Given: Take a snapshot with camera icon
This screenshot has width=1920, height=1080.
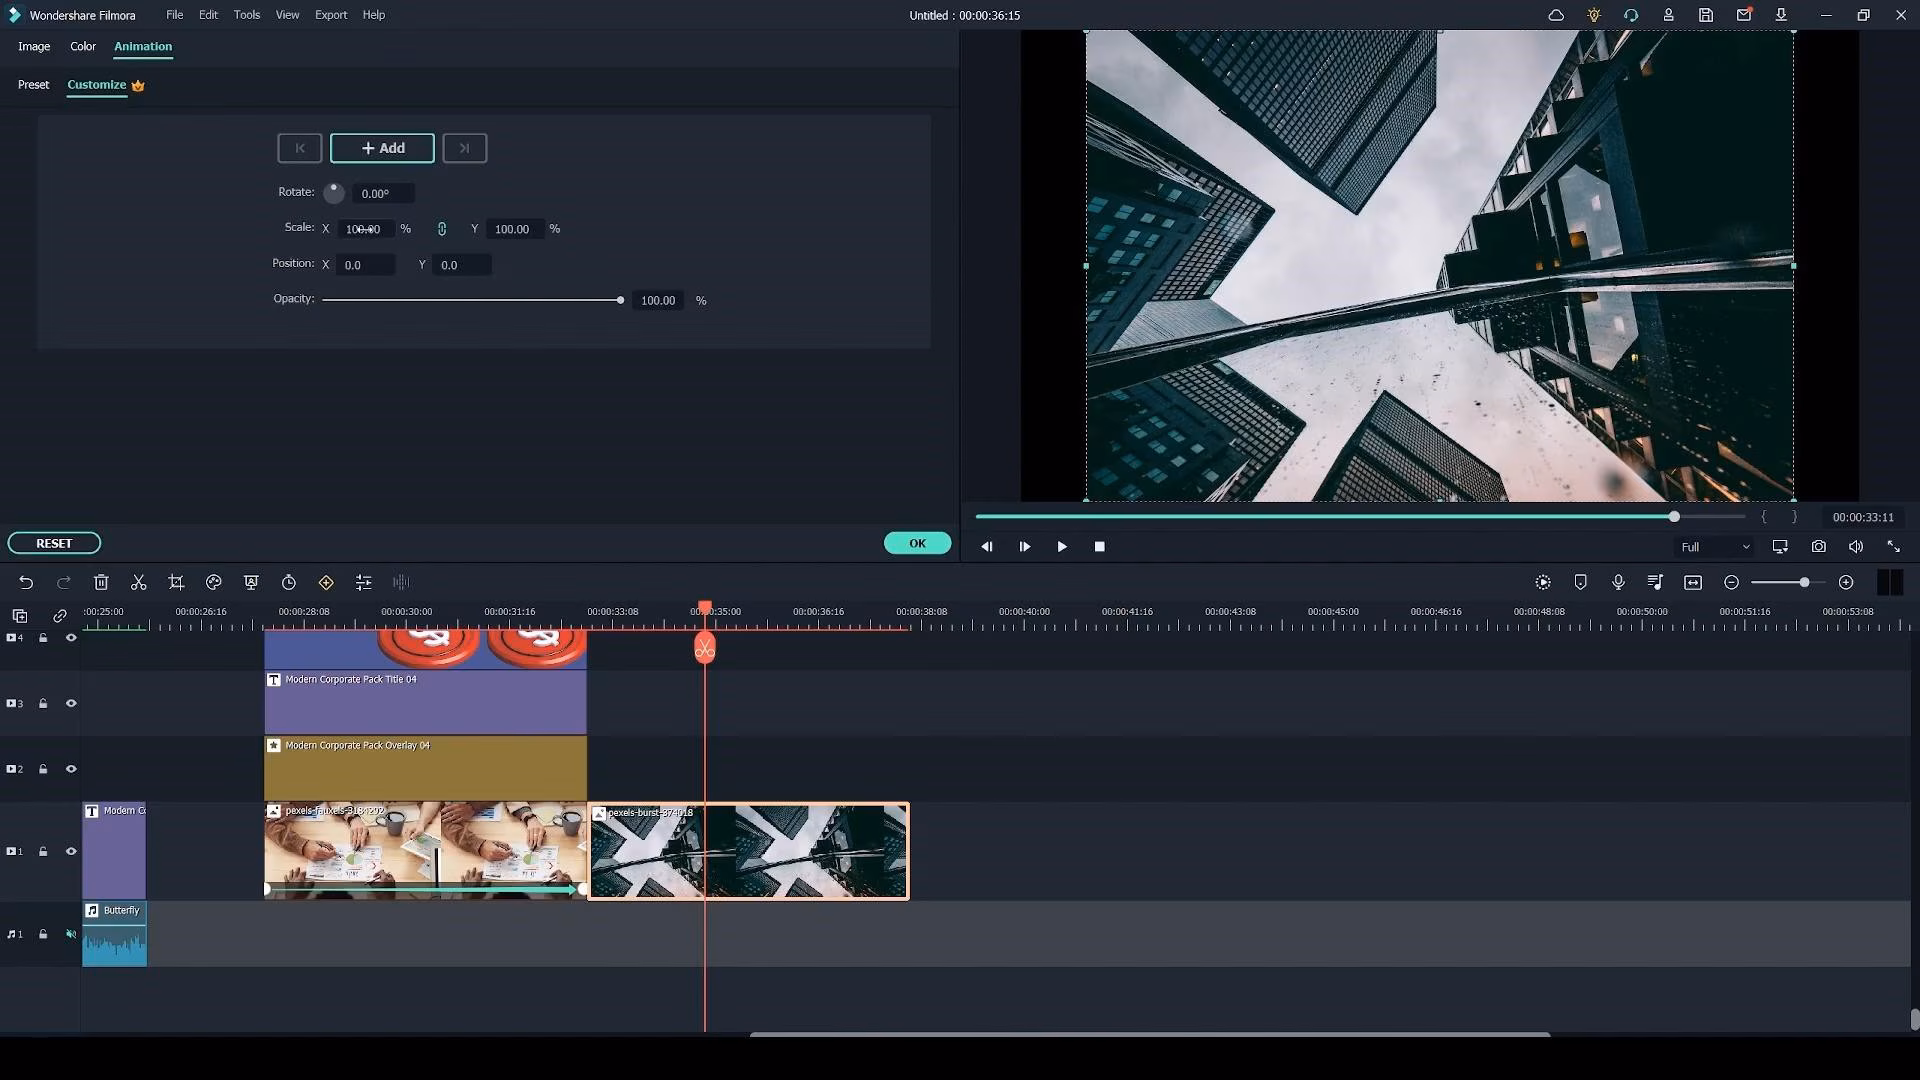Looking at the screenshot, I should (1818, 547).
